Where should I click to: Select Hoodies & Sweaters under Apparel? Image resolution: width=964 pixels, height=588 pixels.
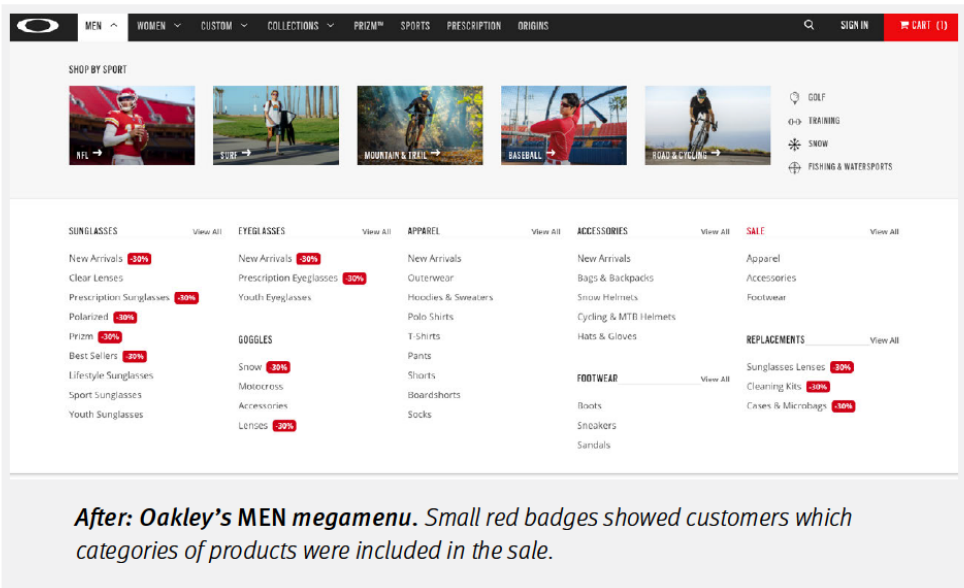(450, 297)
